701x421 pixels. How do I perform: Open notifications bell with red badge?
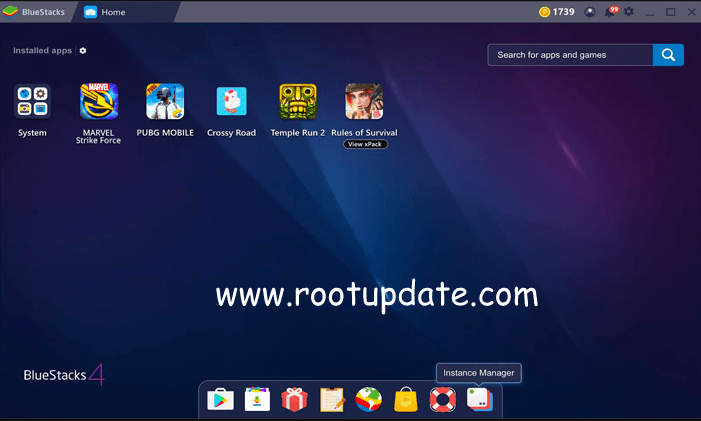pos(610,12)
